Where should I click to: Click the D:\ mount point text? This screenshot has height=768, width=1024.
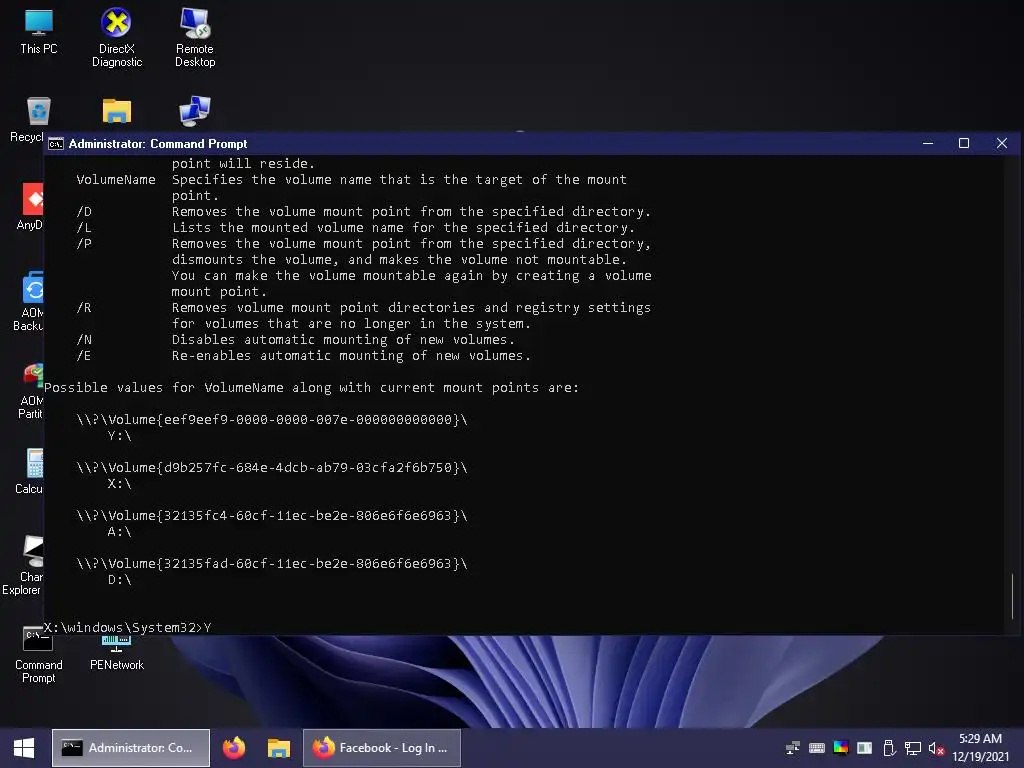point(120,579)
